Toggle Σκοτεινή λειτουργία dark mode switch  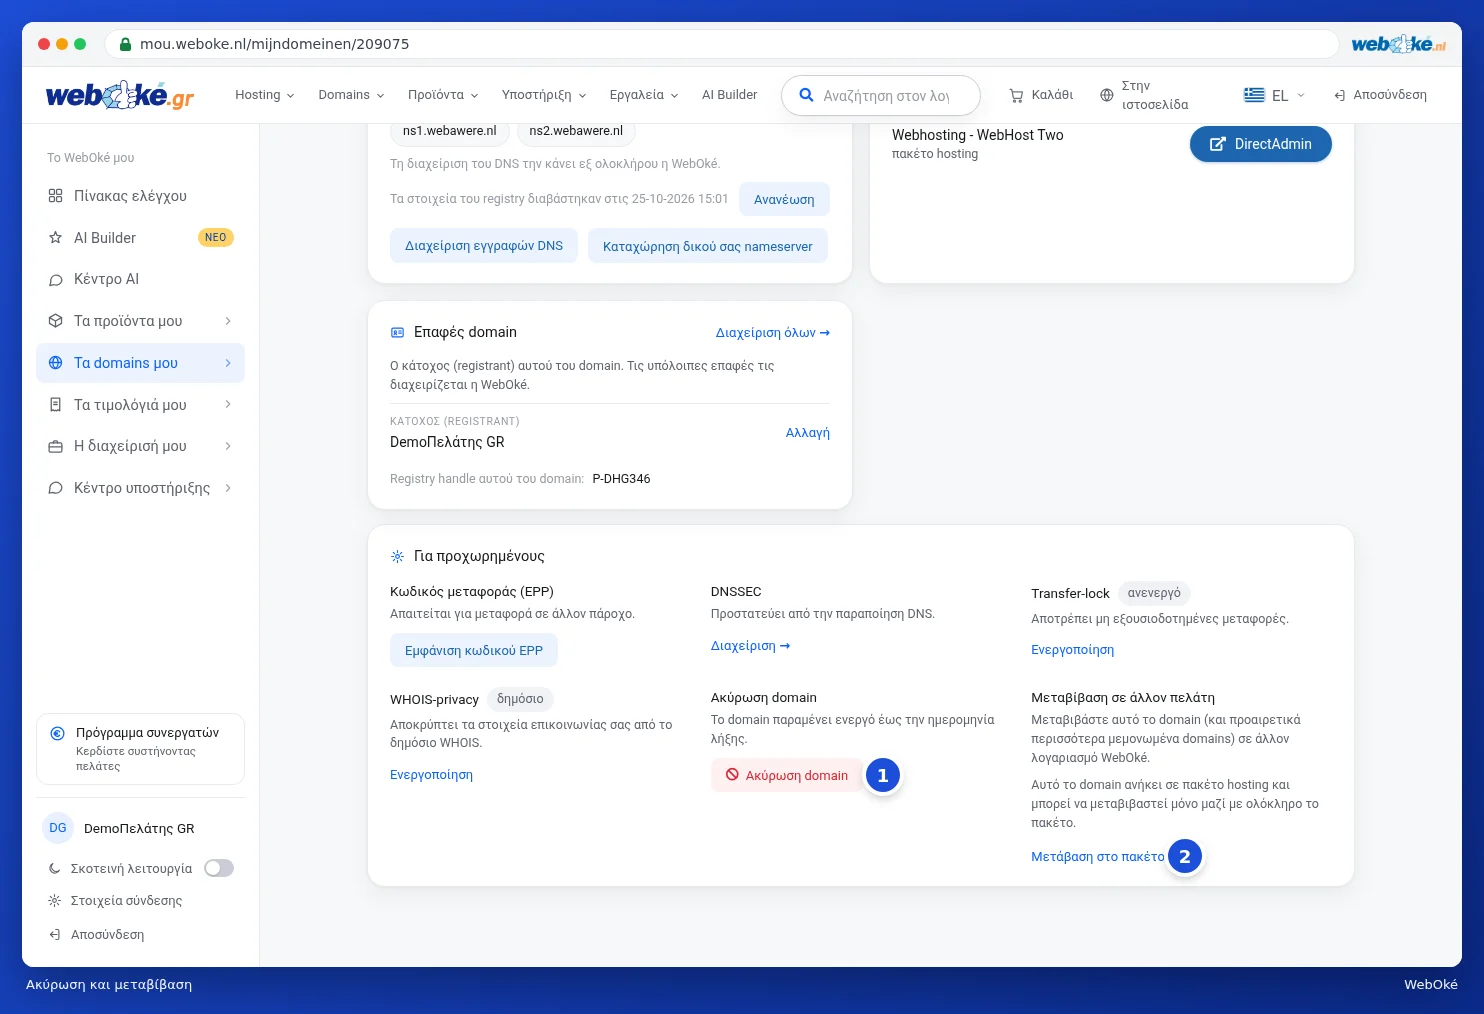coord(219,868)
